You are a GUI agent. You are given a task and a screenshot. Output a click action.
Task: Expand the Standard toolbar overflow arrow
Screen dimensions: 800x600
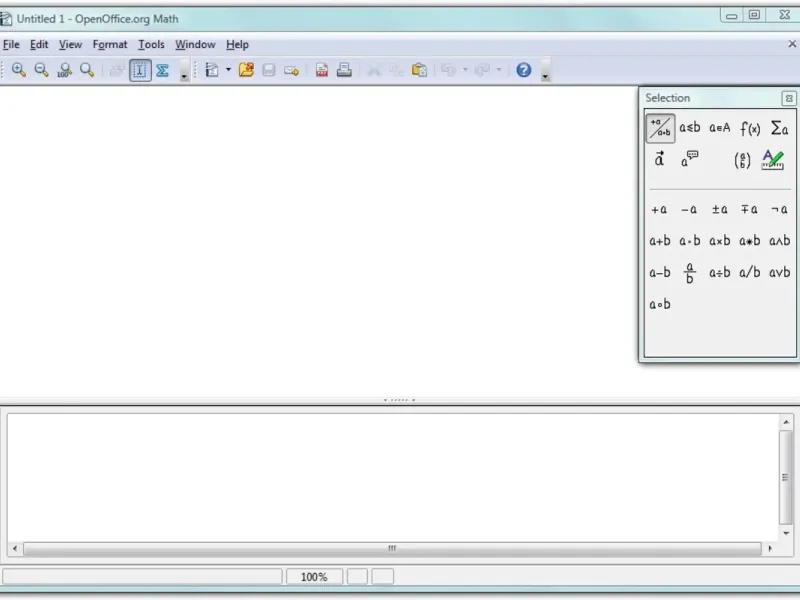pyautogui.click(x=545, y=71)
